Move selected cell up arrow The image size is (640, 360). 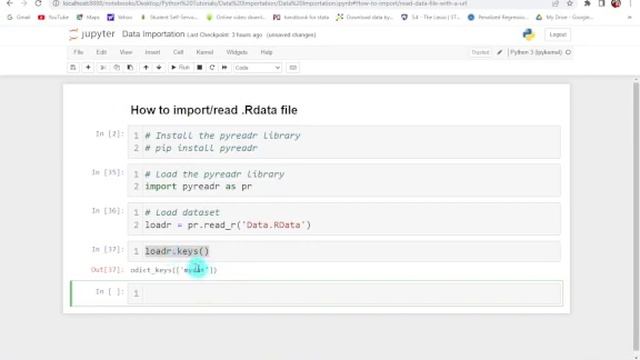tap(146, 67)
